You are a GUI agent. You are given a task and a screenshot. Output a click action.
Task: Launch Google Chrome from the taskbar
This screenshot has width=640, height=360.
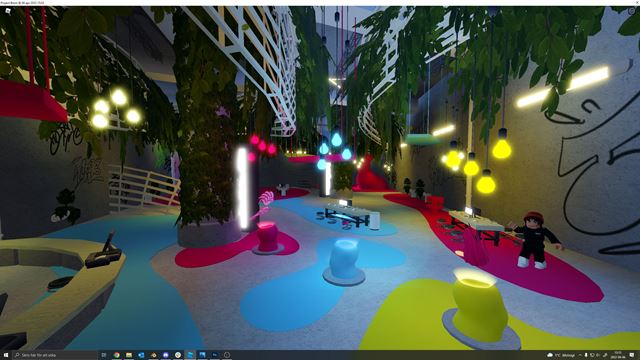117,355
